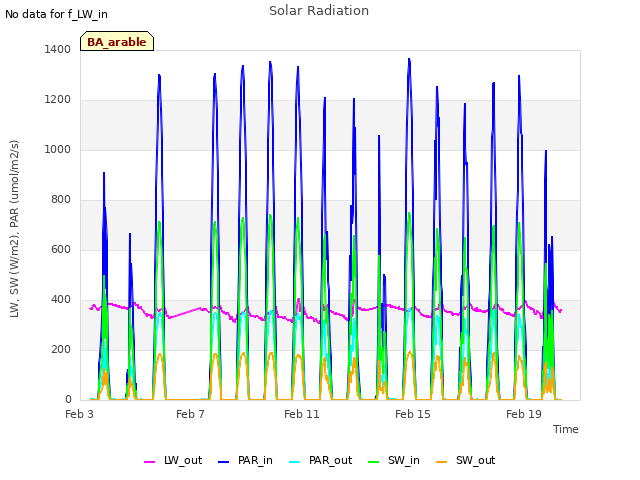Click the Feb 3 x-axis tick label
This screenshot has width=640, height=480.
pyautogui.click(x=79, y=414)
